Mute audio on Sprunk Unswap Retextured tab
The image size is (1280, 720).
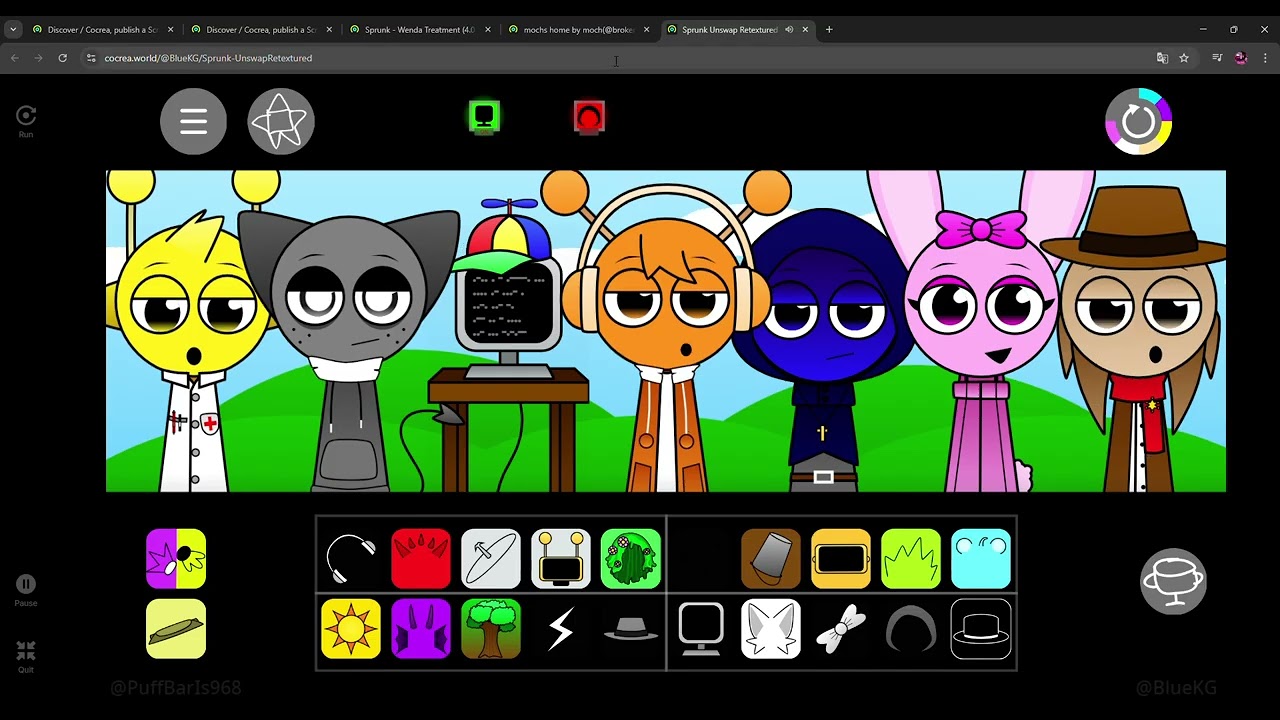tap(789, 29)
